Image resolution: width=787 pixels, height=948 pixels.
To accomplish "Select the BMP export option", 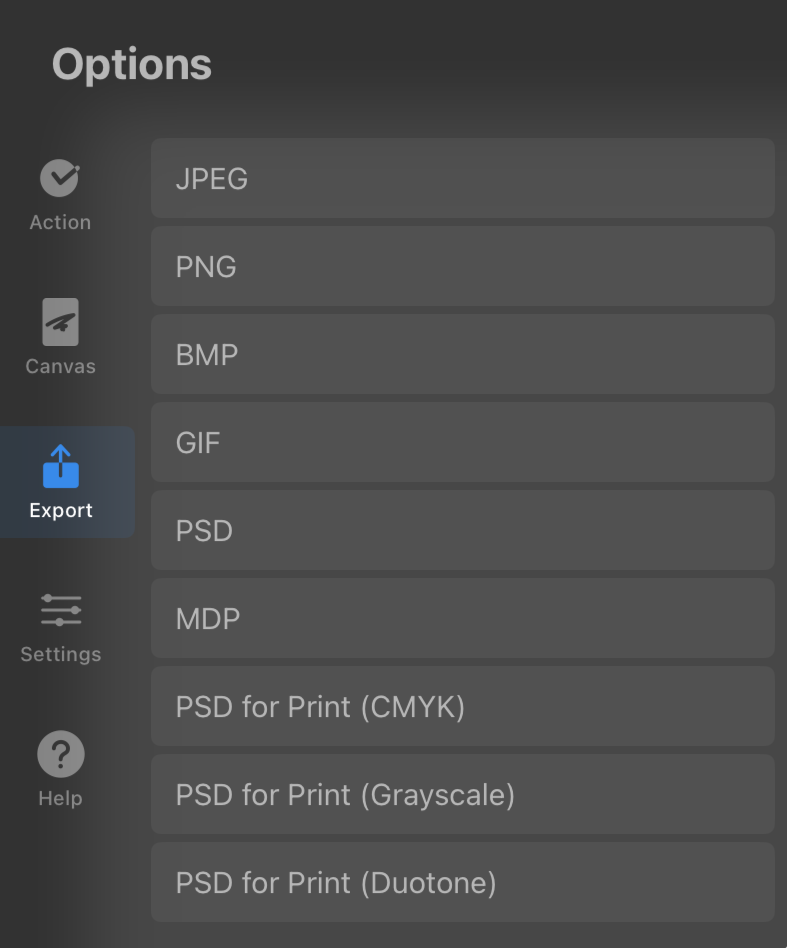I will (463, 354).
